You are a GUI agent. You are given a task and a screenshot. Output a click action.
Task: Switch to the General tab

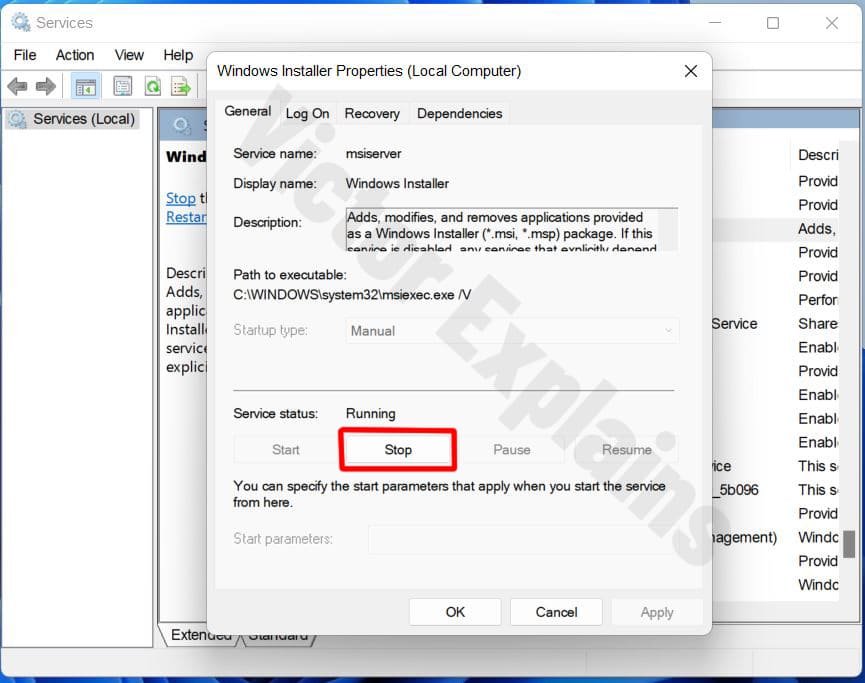pos(248,111)
